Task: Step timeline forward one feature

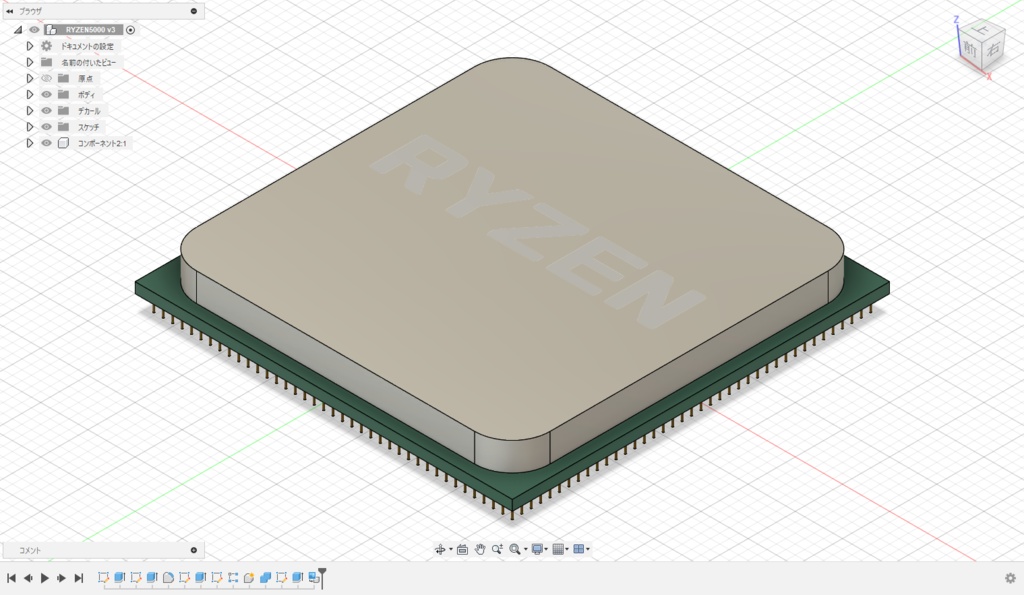Action: click(61, 578)
